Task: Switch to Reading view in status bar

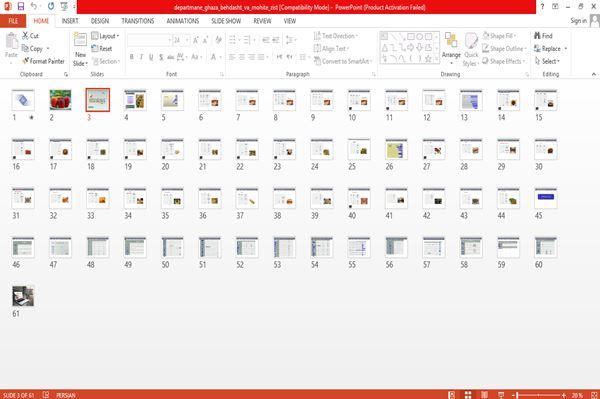Action: tap(484, 395)
